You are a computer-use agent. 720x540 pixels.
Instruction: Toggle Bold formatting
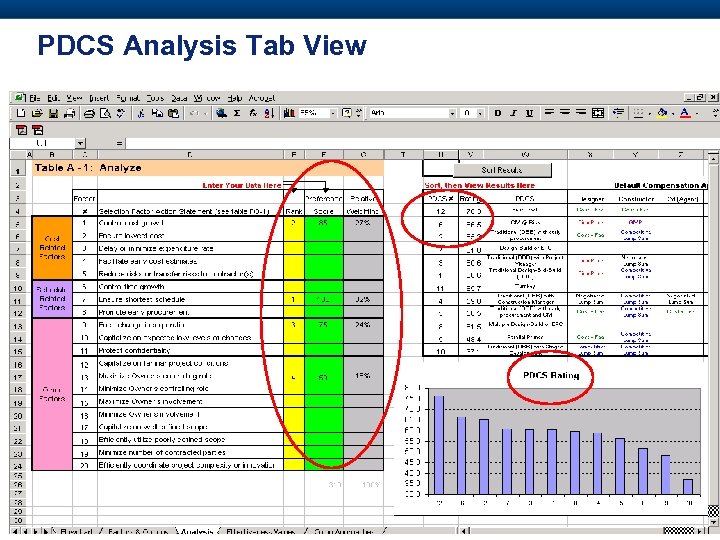[498, 113]
